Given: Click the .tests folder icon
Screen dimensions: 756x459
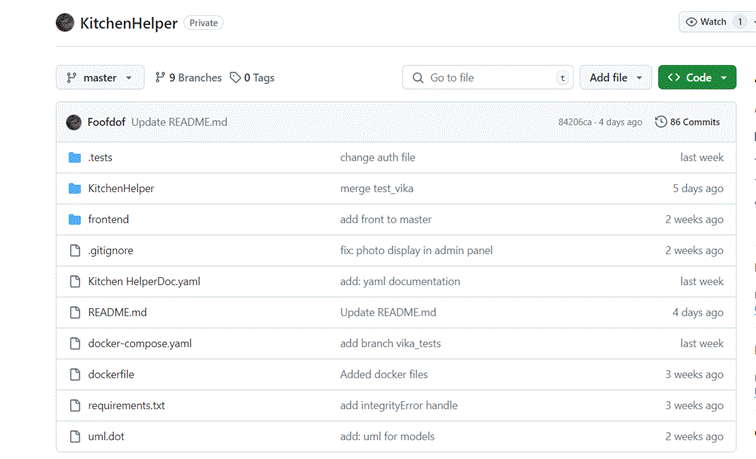Looking at the screenshot, I should [74, 157].
